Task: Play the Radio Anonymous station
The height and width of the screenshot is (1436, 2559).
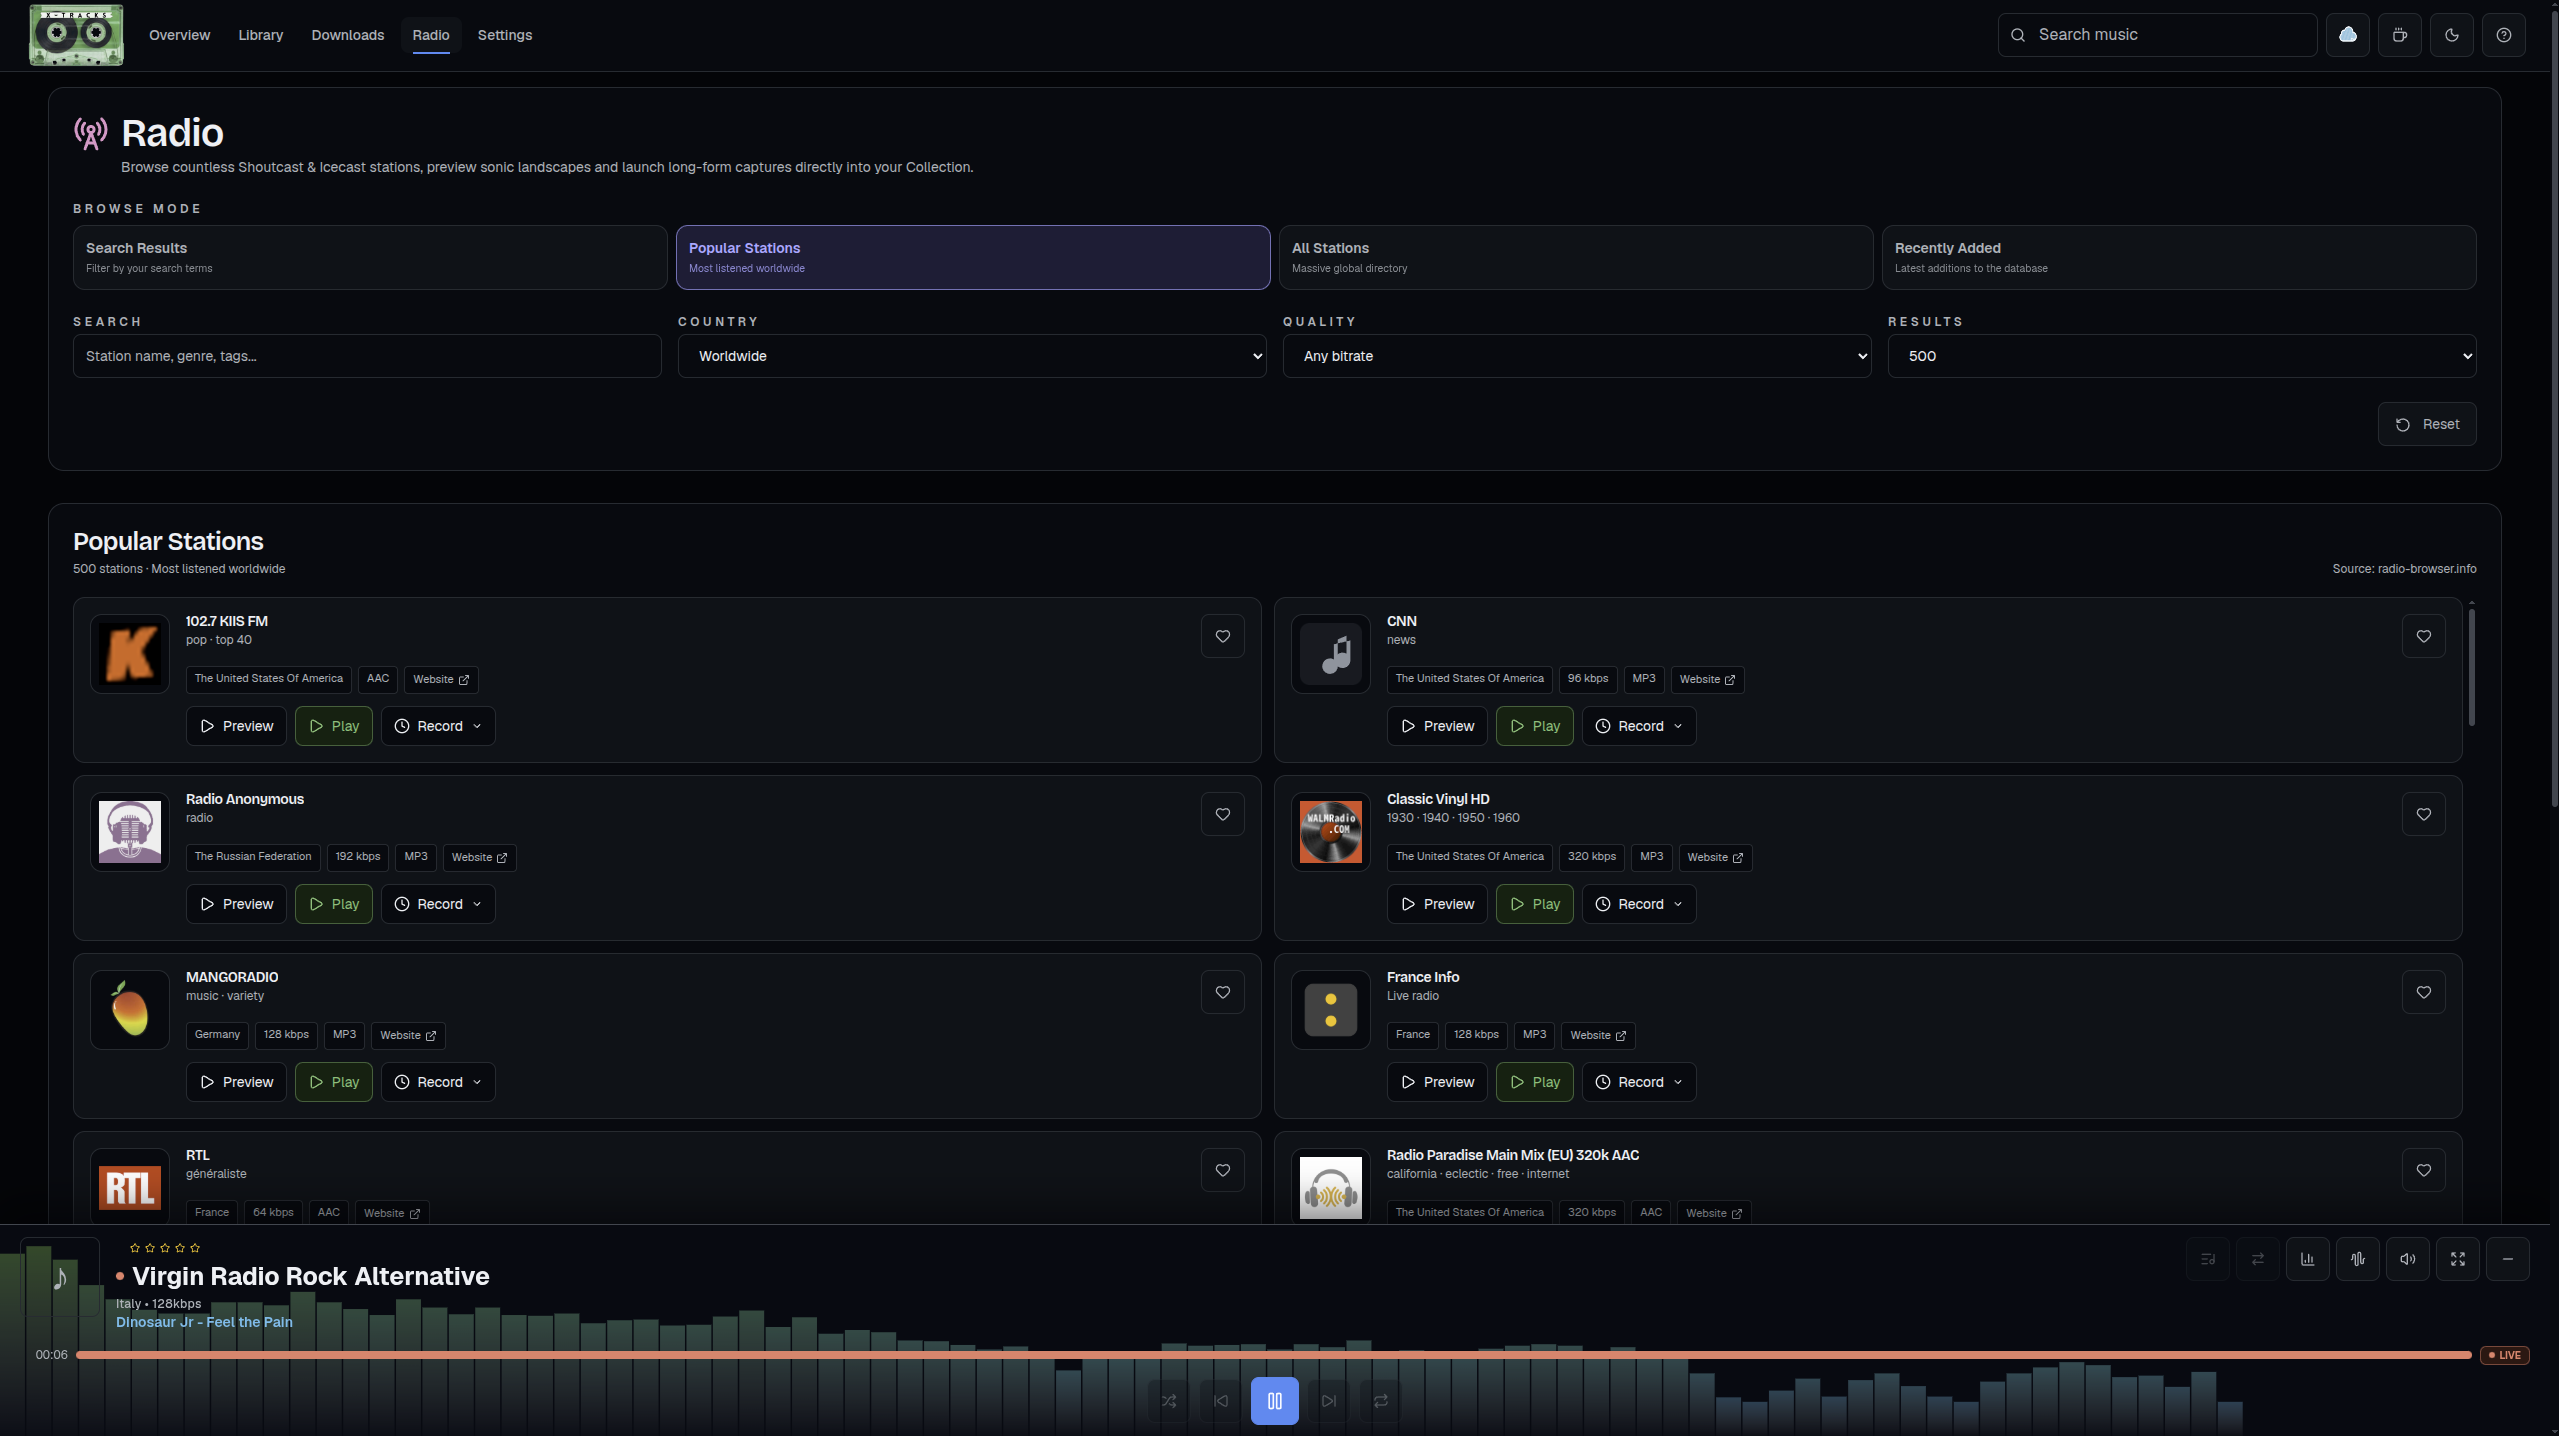Action: click(x=334, y=904)
